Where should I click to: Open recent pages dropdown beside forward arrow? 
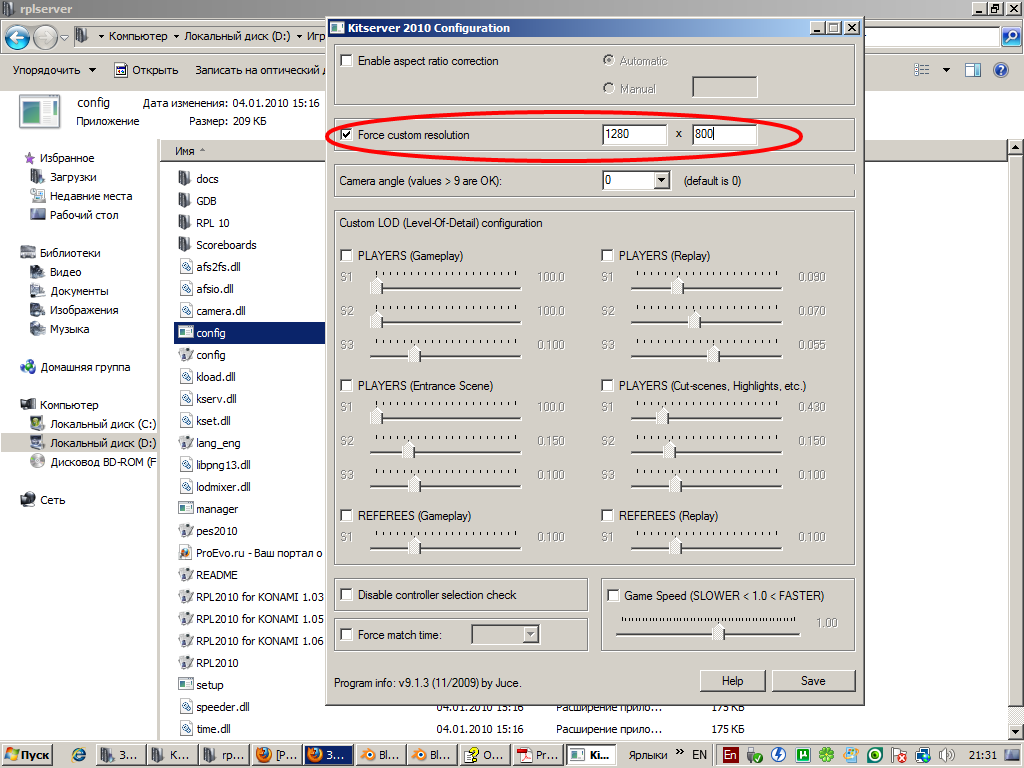click(65, 38)
